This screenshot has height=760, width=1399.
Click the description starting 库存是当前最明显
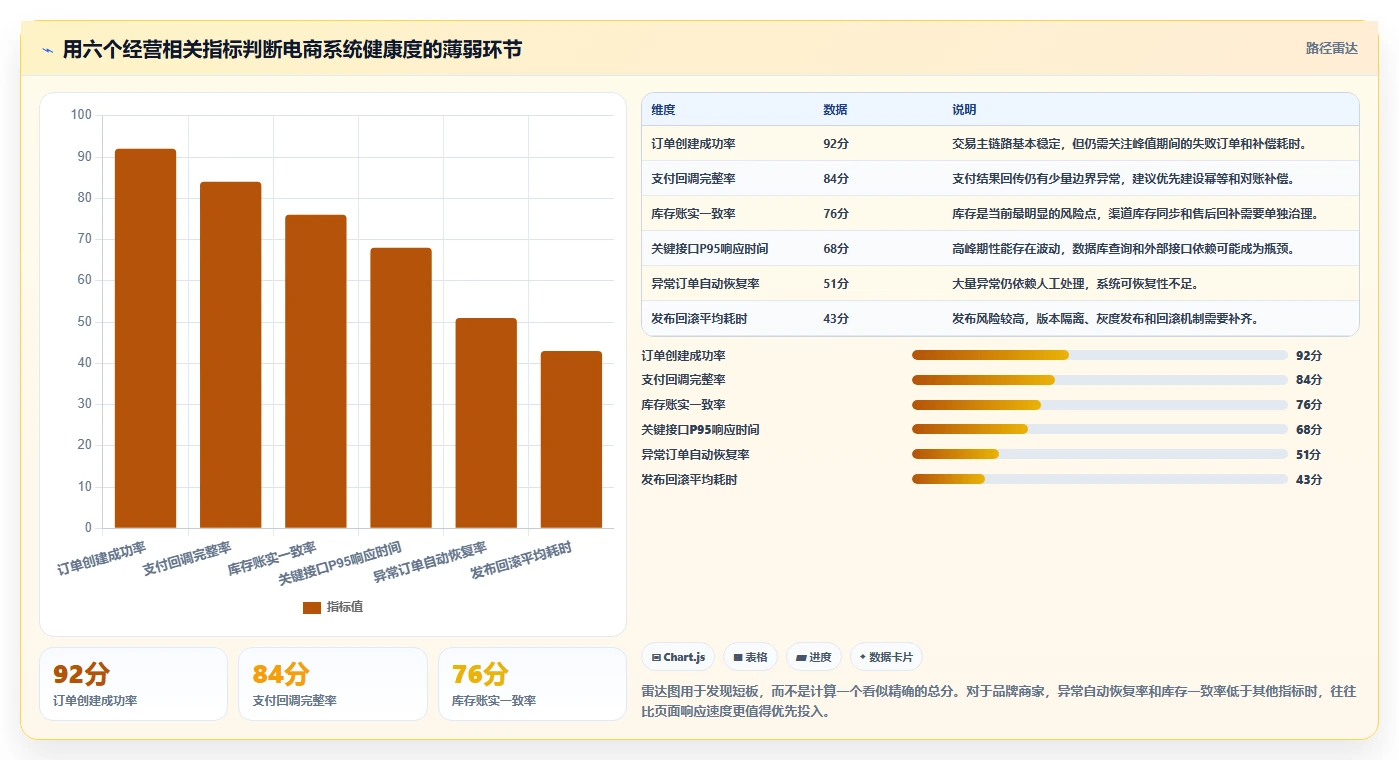click(x=1135, y=214)
